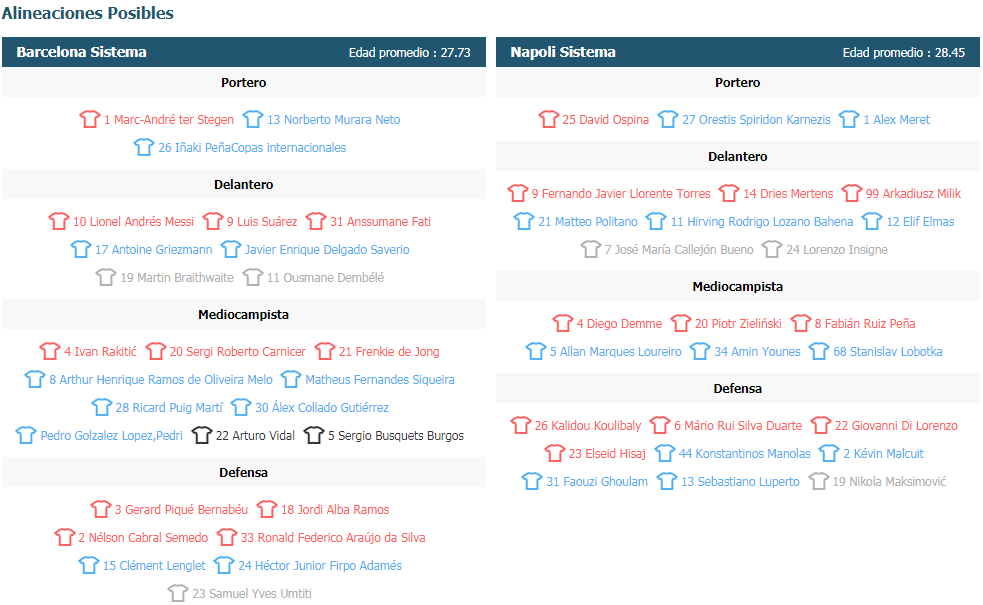983x605 pixels.
Task: Open the Marc-André ter Stegen player link
Action: click(169, 120)
